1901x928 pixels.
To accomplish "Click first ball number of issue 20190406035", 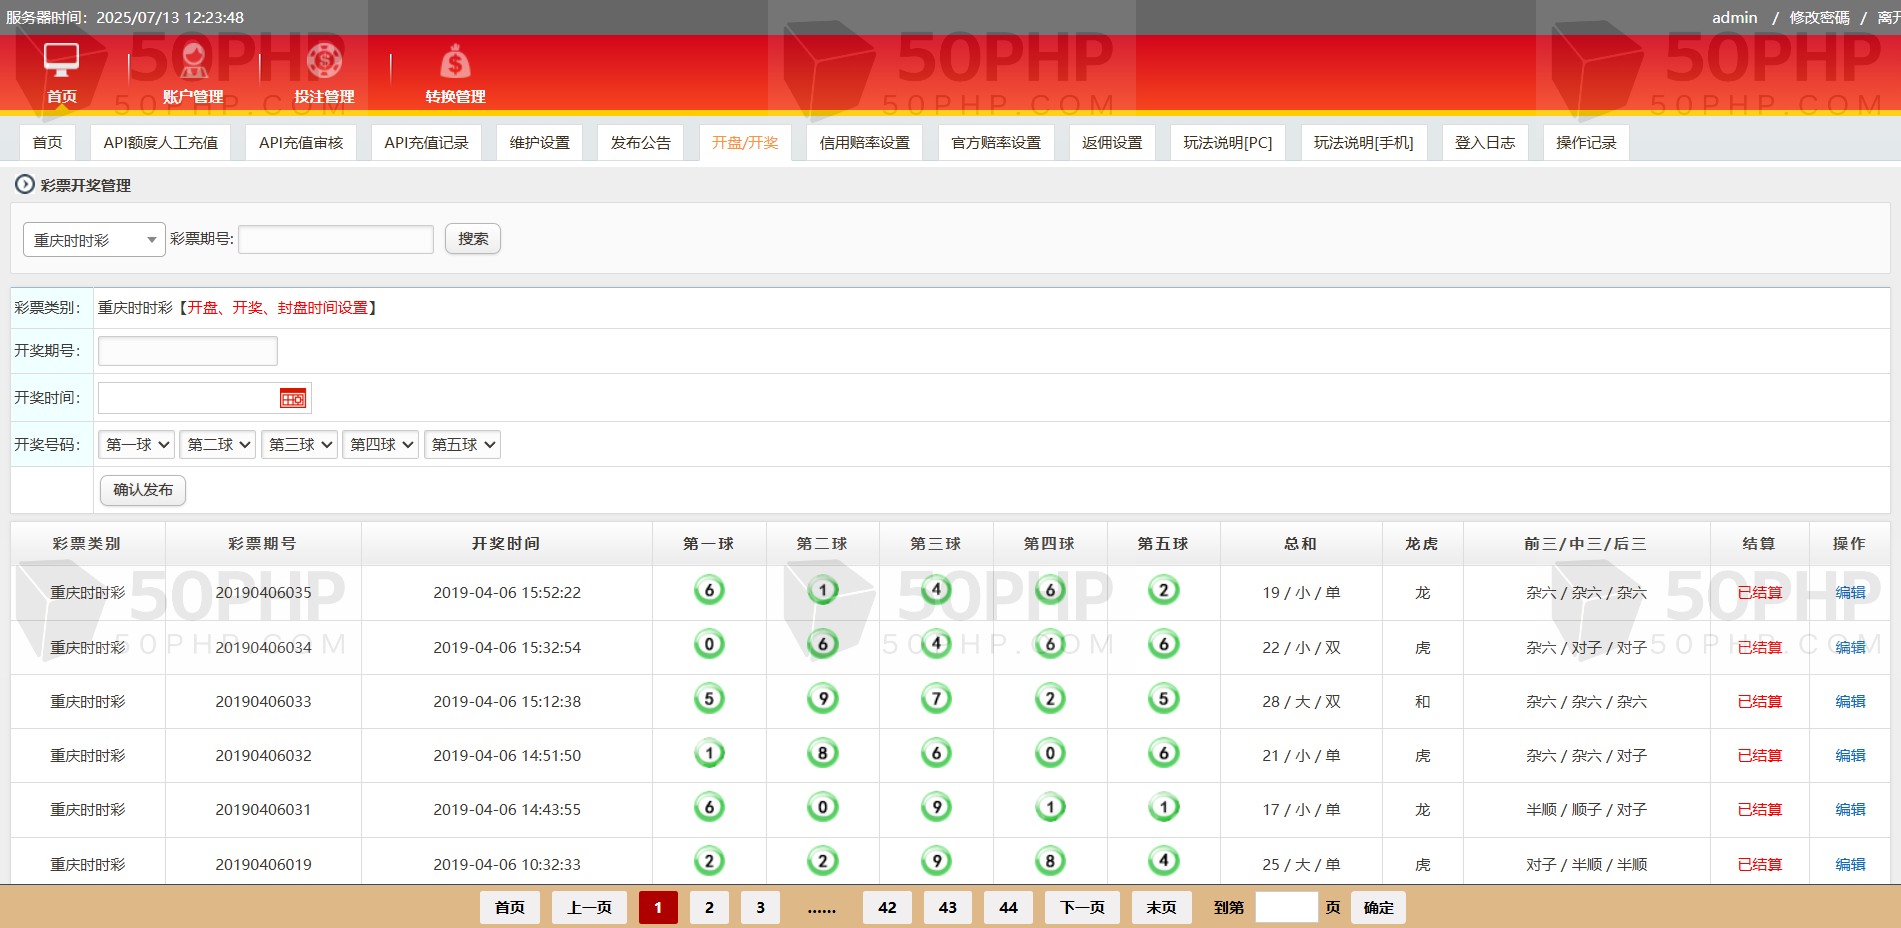I will 709,591.
